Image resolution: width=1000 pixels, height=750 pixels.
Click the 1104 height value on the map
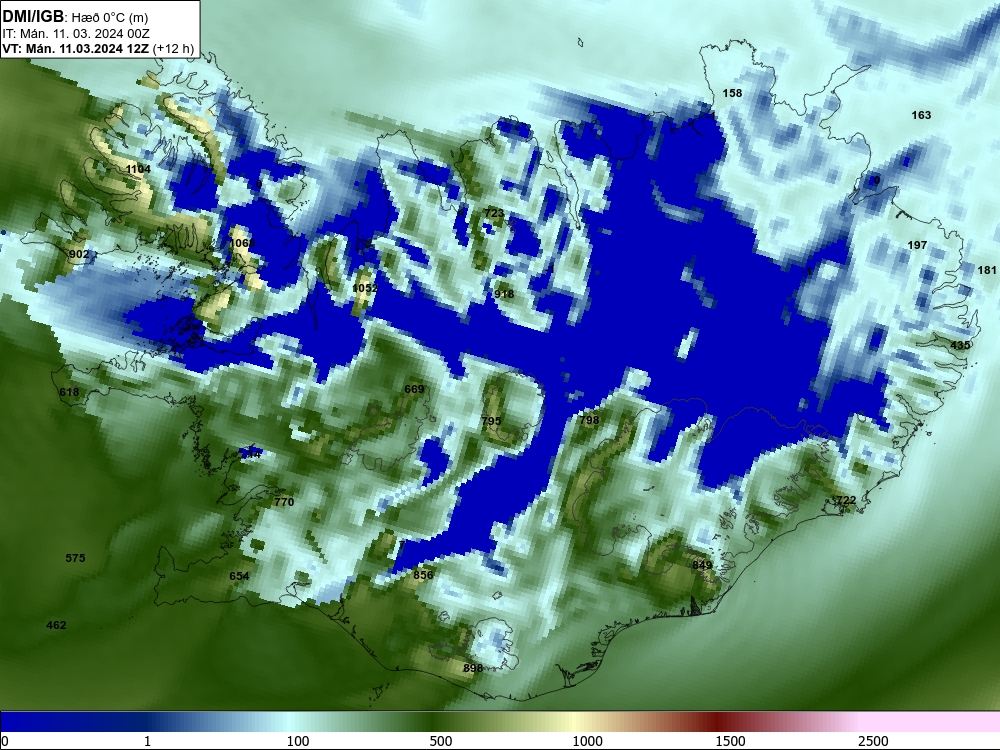pyautogui.click(x=138, y=169)
